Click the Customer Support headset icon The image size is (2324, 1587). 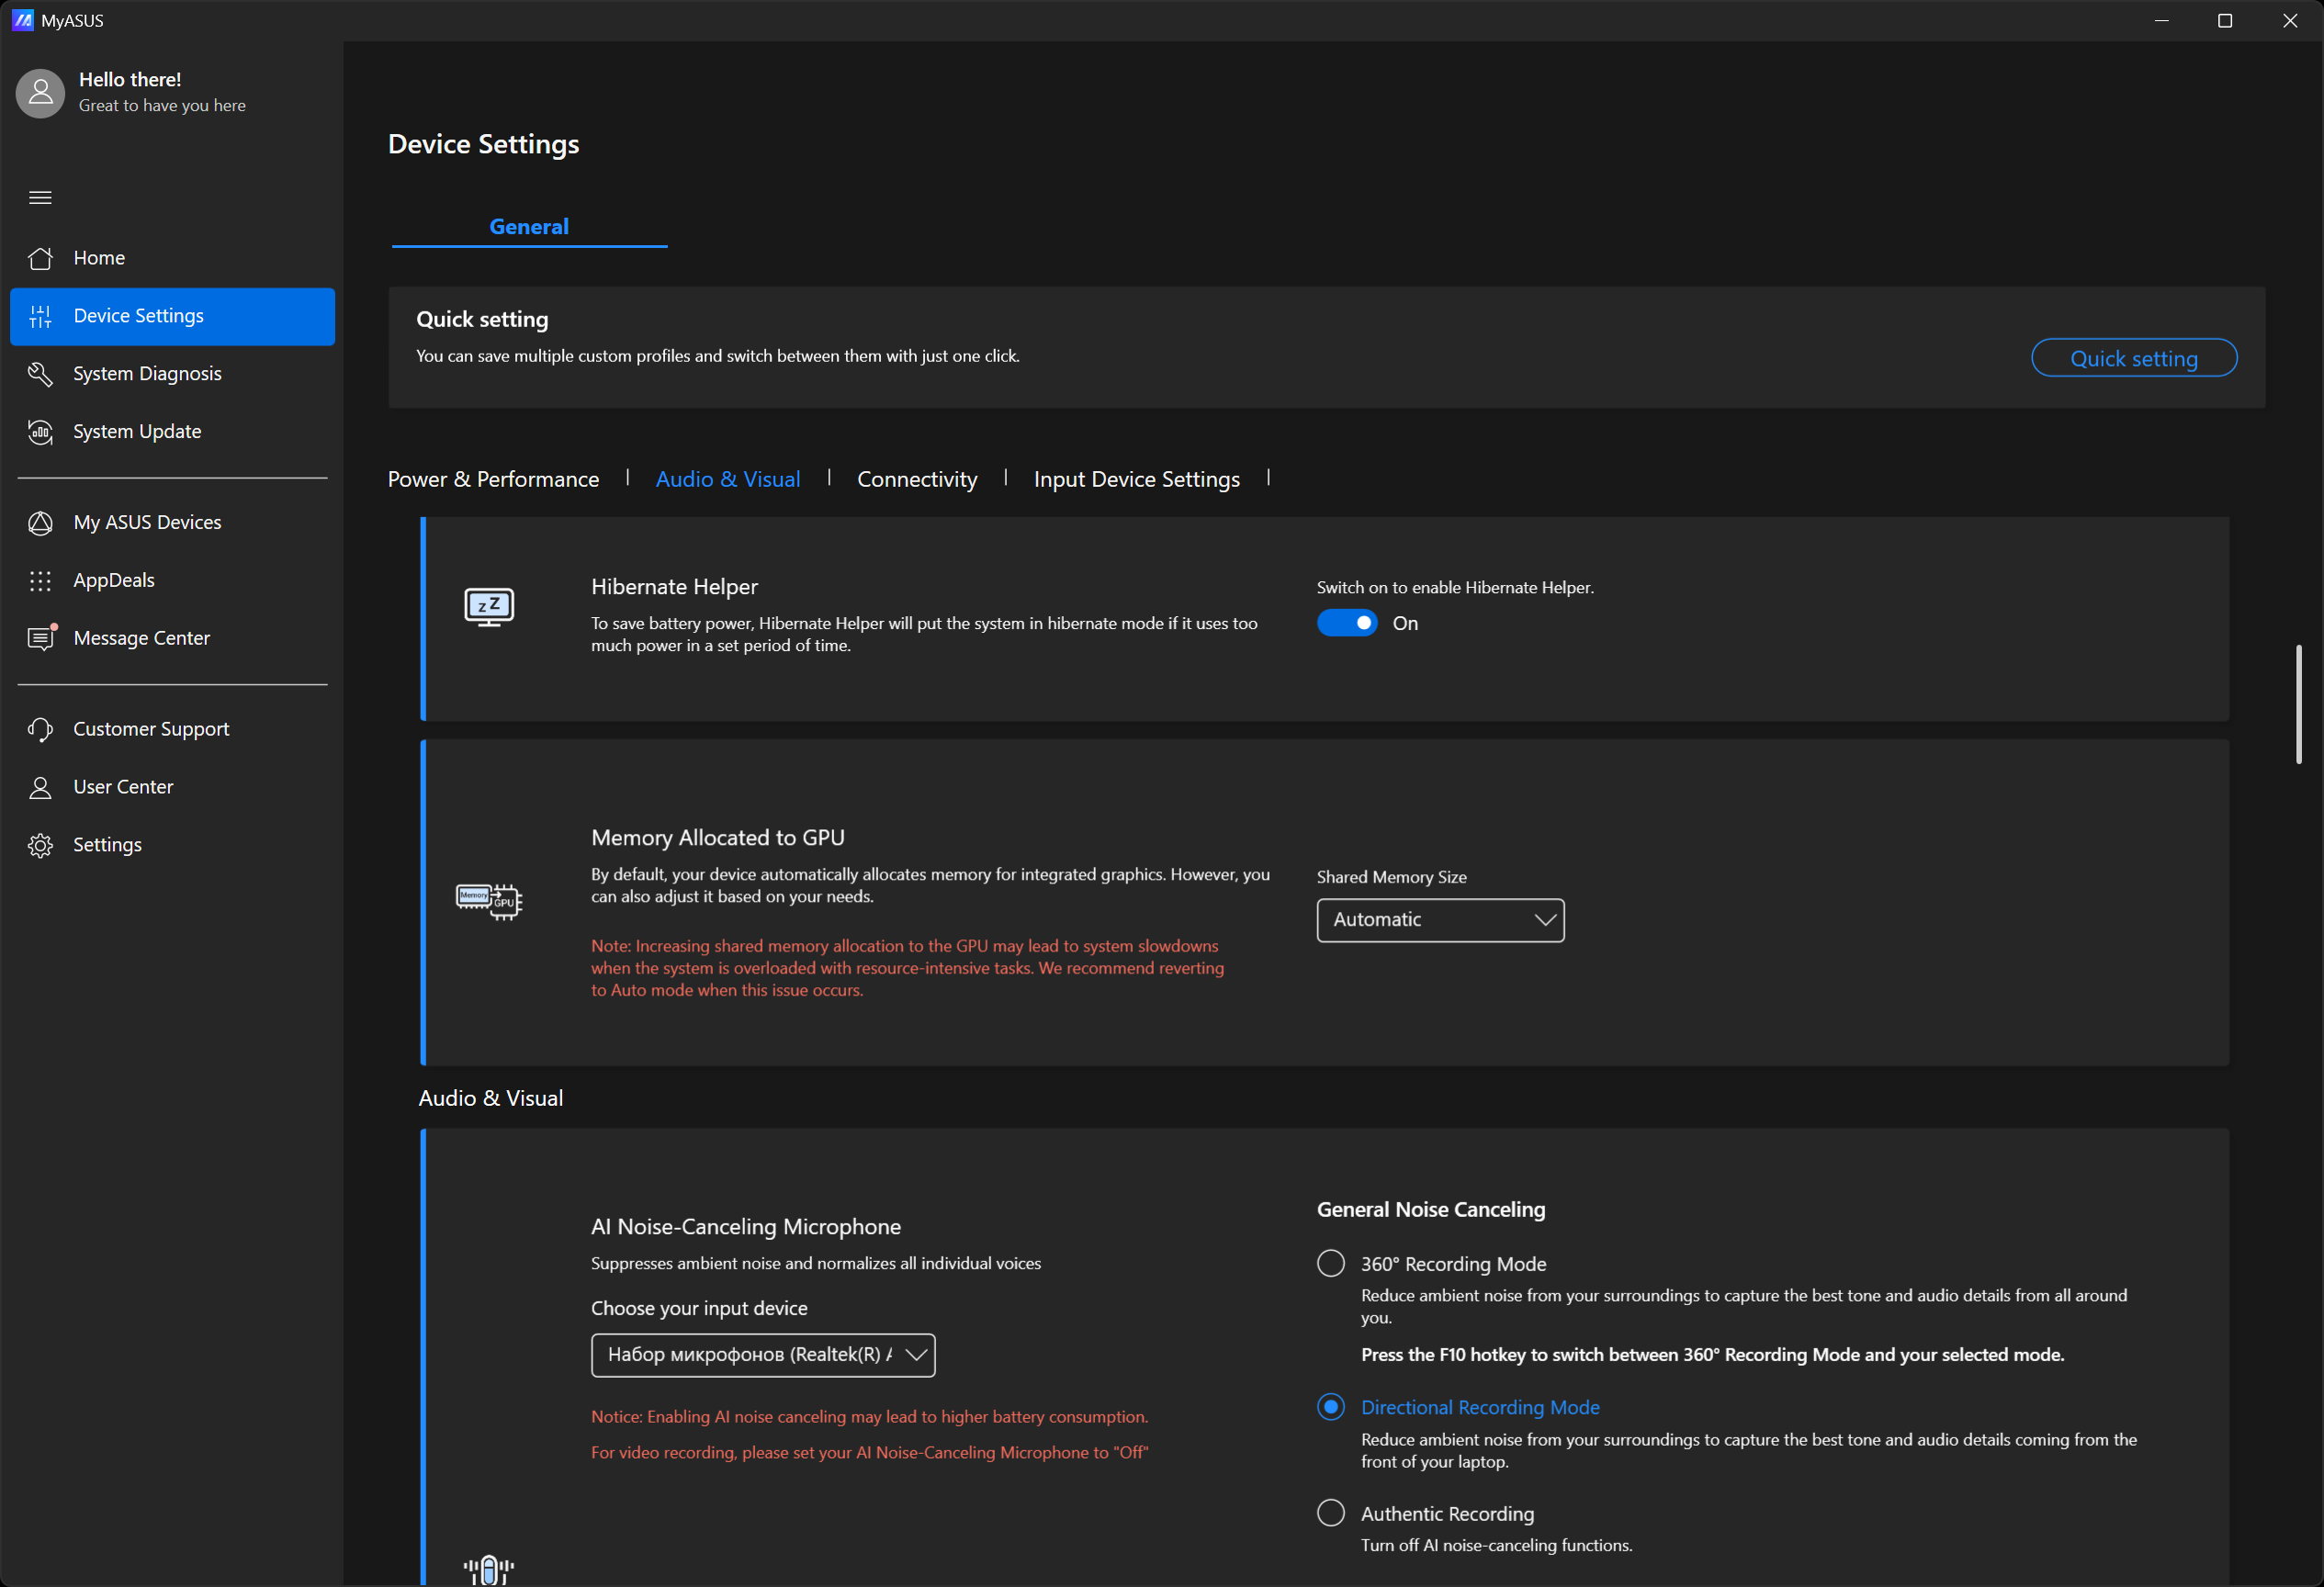pyautogui.click(x=40, y=730)
